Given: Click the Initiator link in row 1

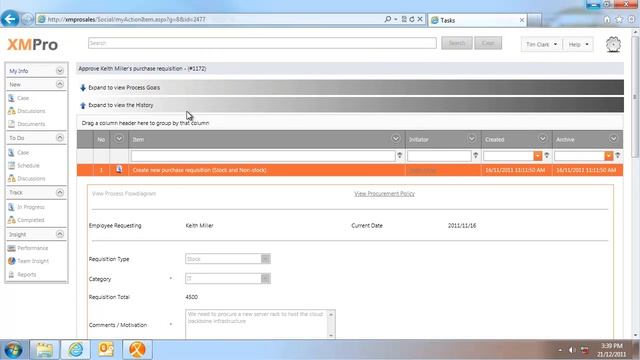Looking at the screenshot, I should point(422,170).
